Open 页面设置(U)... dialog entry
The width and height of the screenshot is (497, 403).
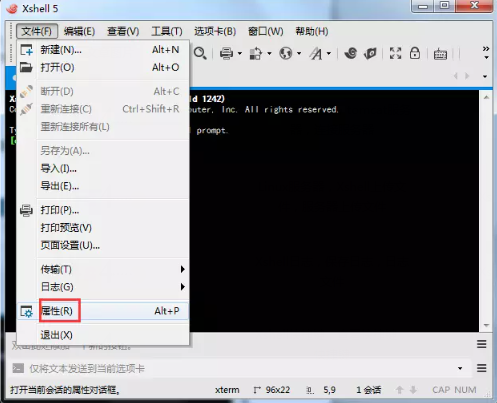pyautogui.click(x=103, y=245)
